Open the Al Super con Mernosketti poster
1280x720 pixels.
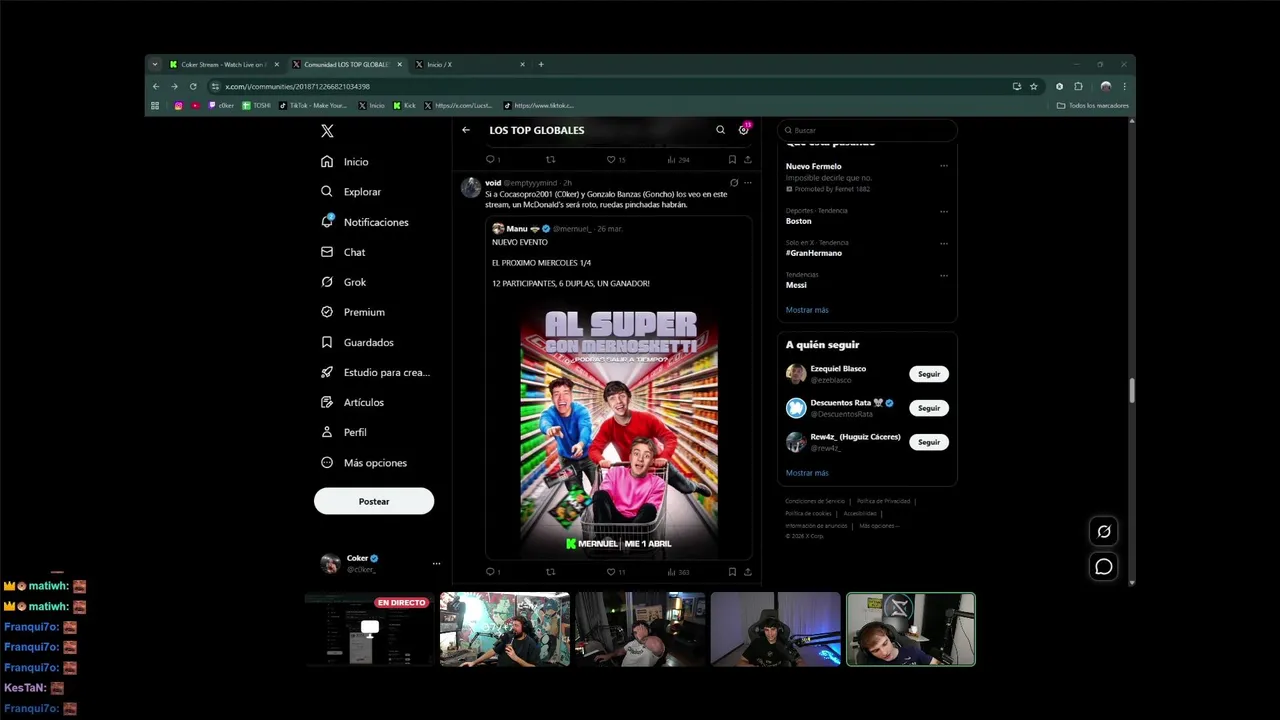[x=619, y=430]
